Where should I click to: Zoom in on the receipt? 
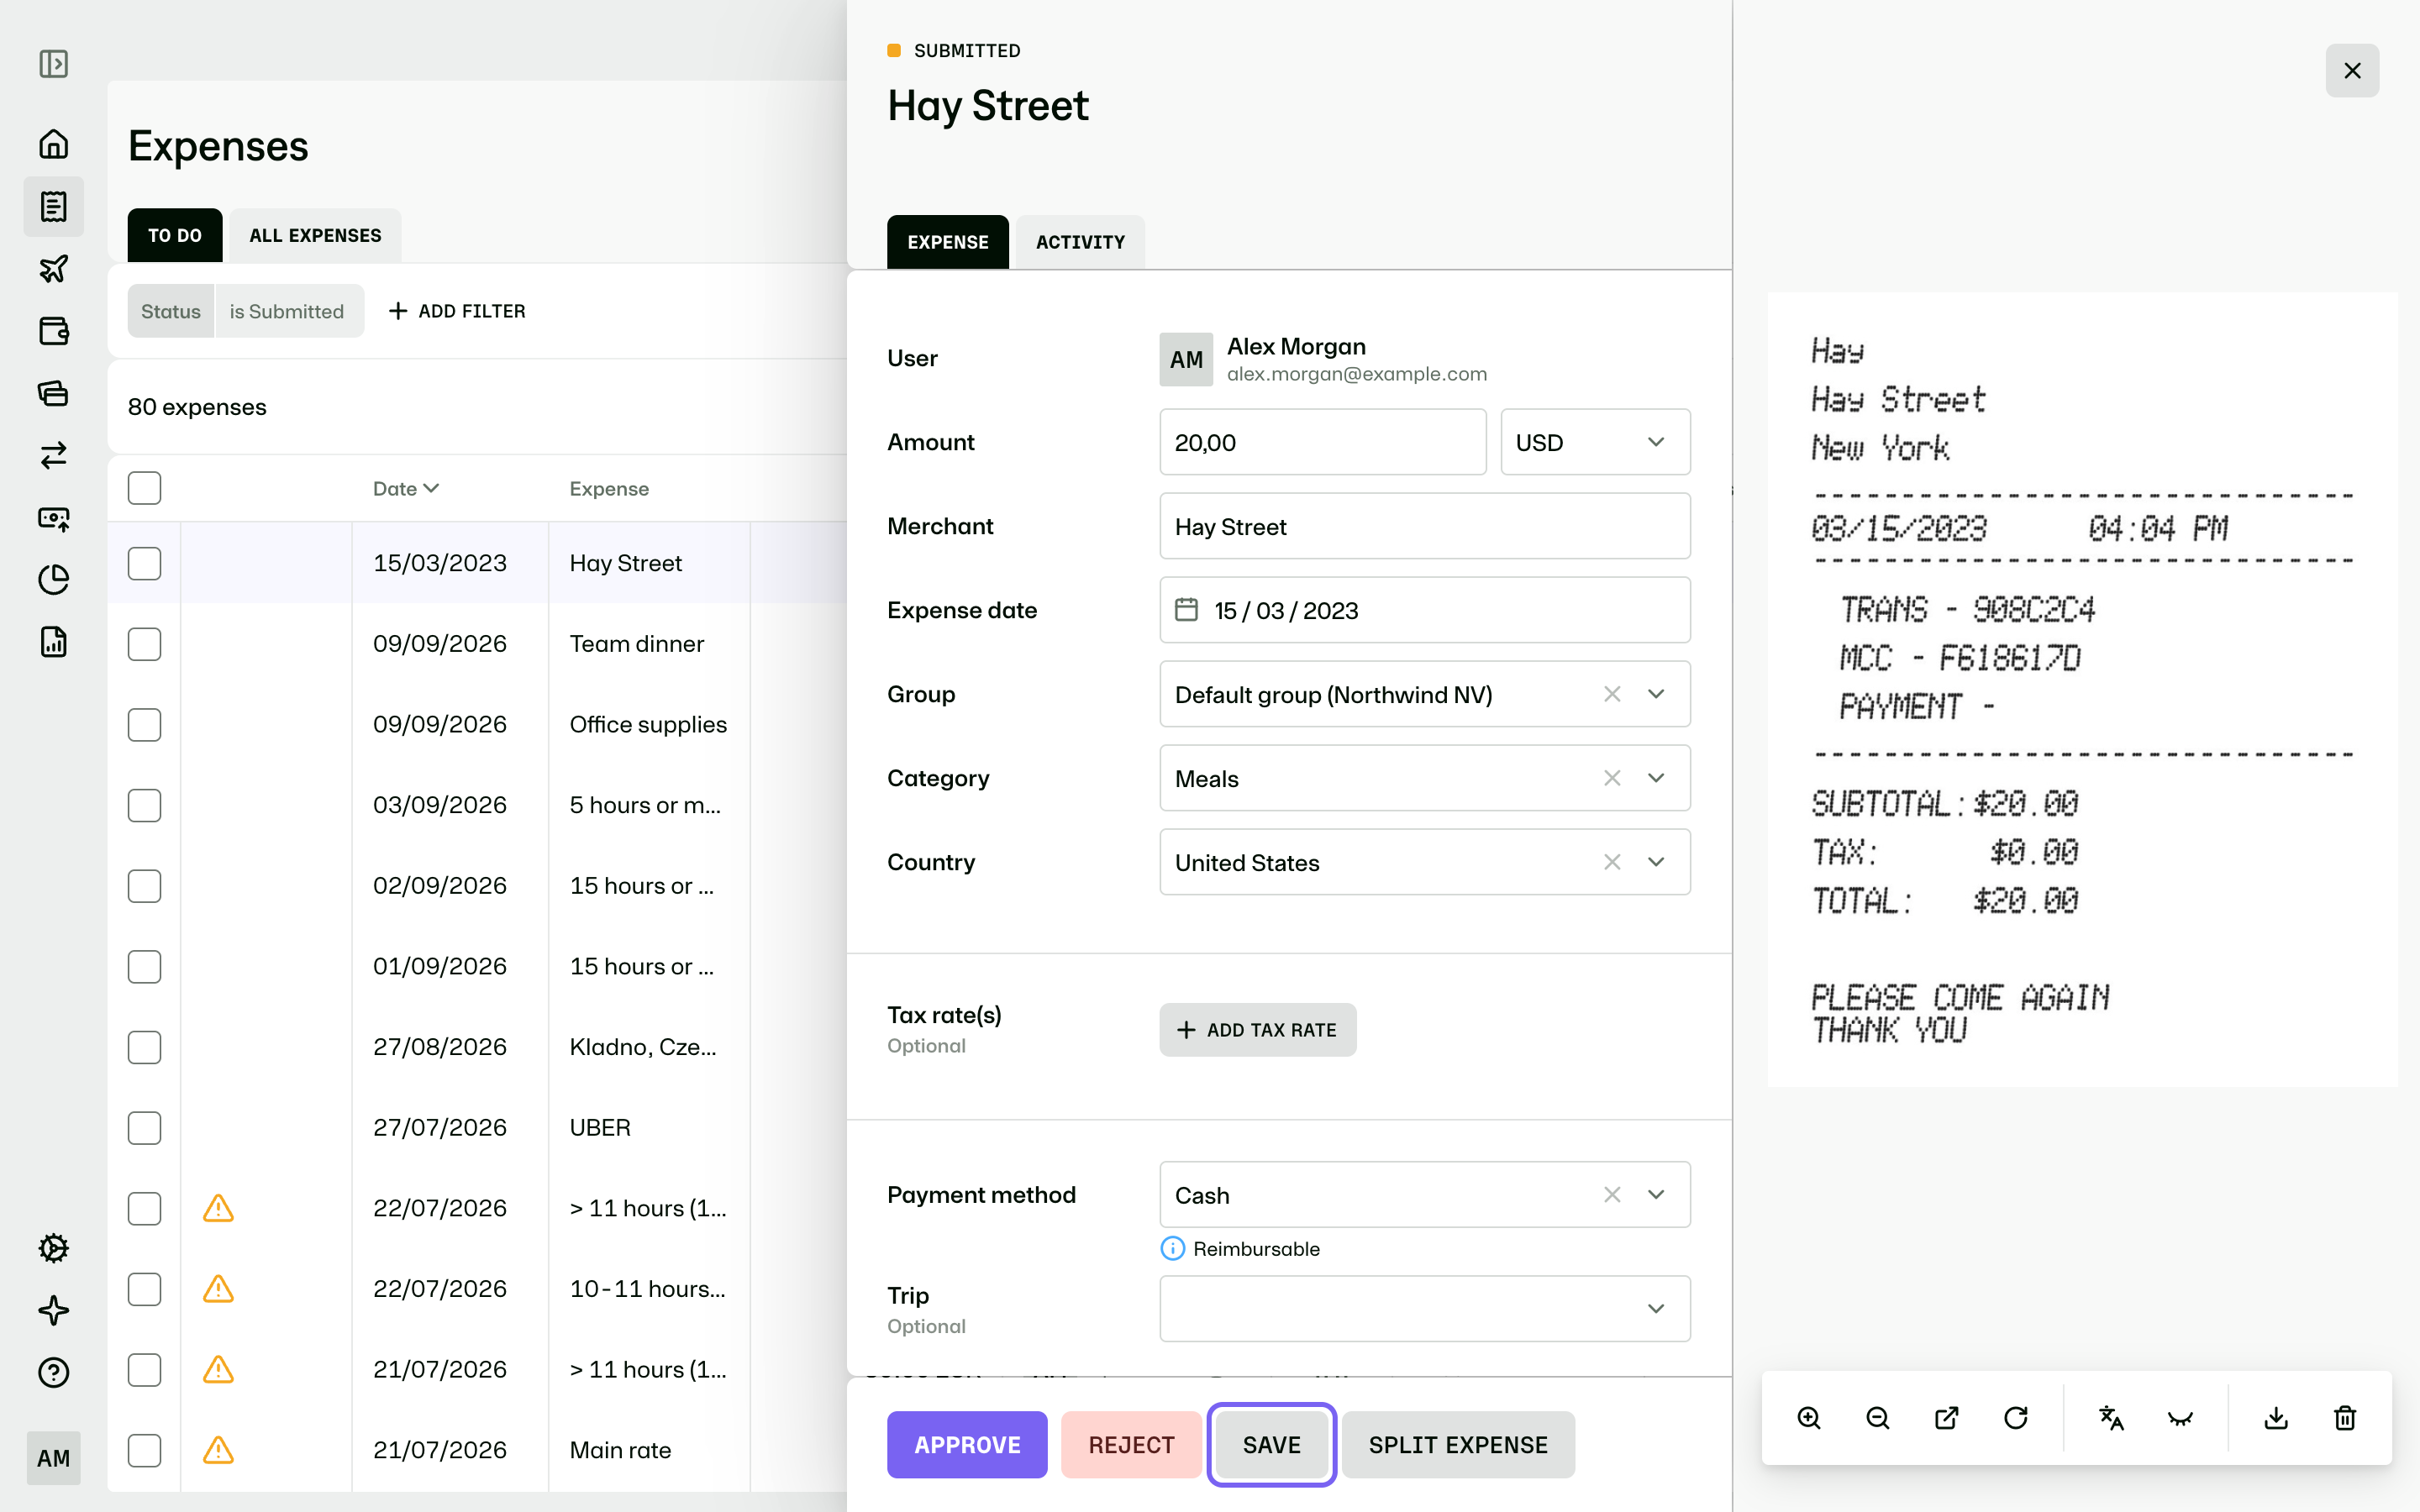(1809, 1418)
